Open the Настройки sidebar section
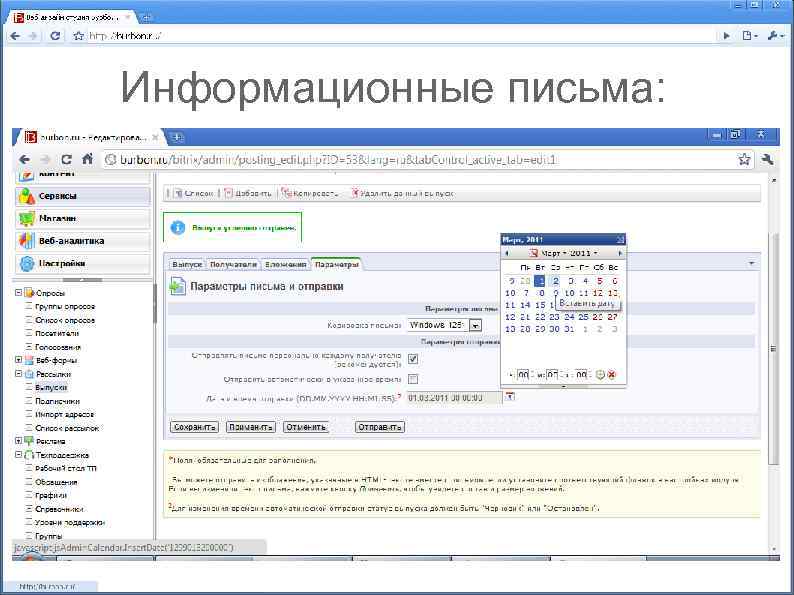Screen dimensions: 794x595 coord(83,263)
